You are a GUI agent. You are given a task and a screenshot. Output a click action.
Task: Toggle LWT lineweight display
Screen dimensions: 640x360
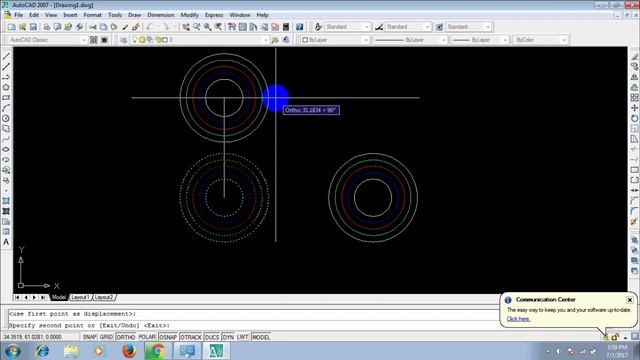pyautogui.click(x=242, y=337)
